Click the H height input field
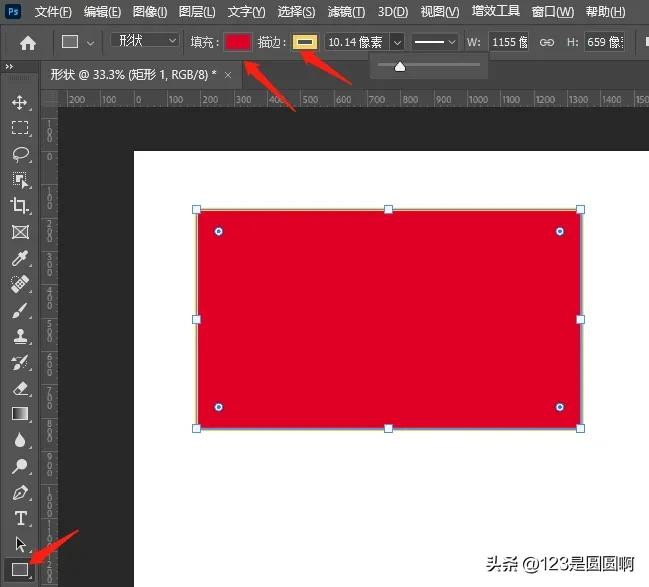The image size is (649, 587). tap(604, 42)
